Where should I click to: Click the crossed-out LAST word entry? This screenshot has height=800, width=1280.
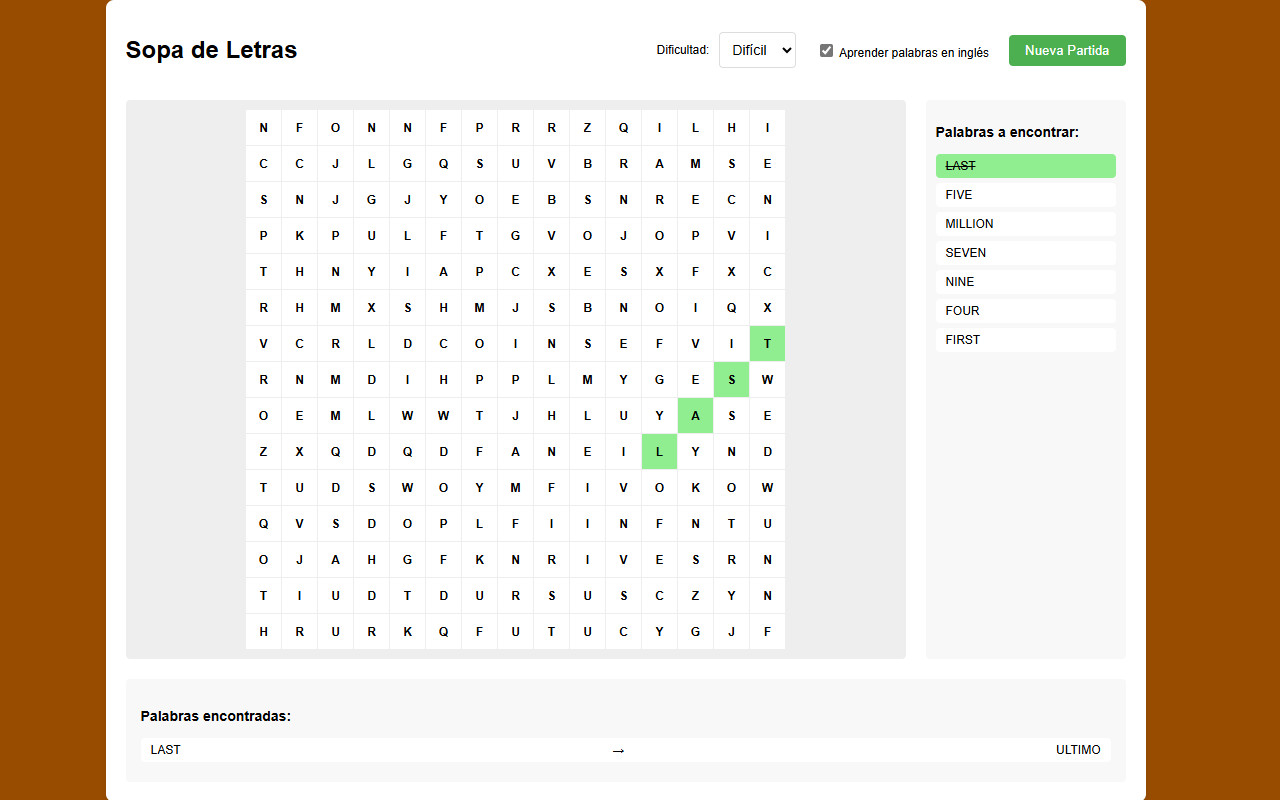pos(1025,166)
